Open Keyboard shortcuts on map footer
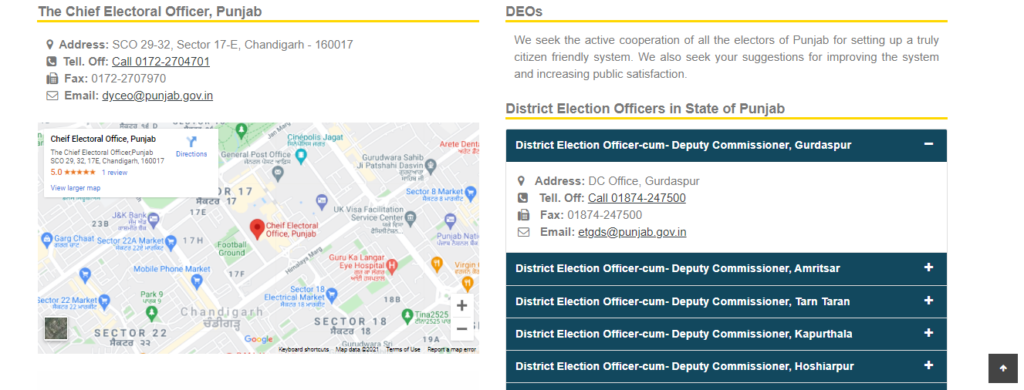This screenshot has height=390, width=1024. coord(304,350)
